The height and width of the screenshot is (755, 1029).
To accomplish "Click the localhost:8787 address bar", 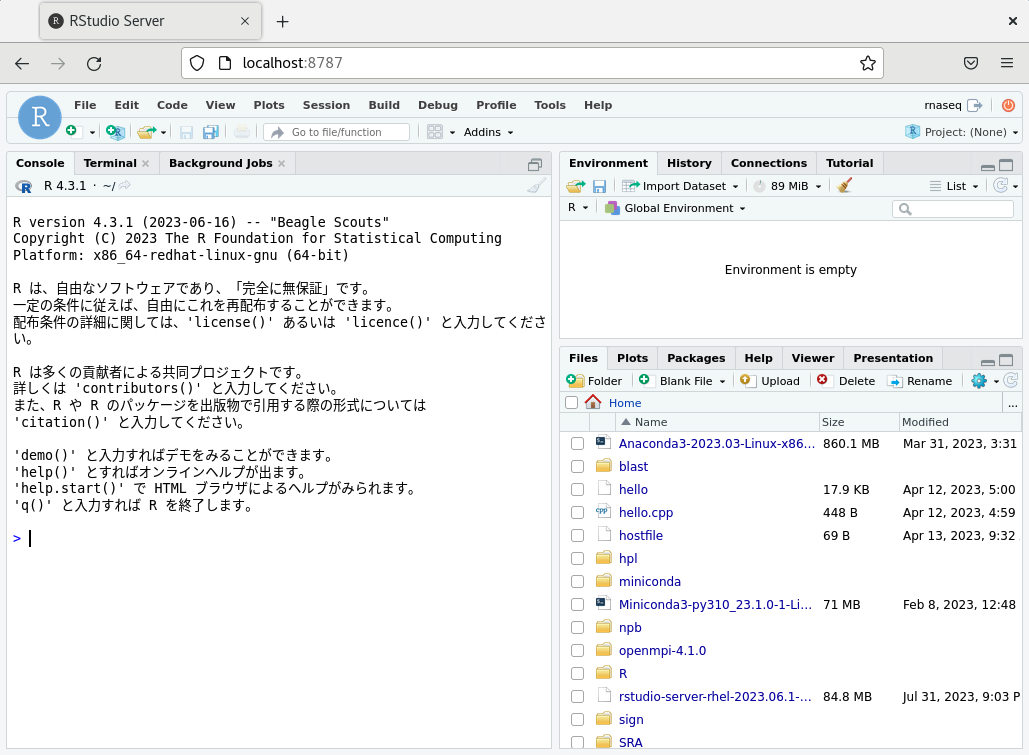I will tap(532, 63).
